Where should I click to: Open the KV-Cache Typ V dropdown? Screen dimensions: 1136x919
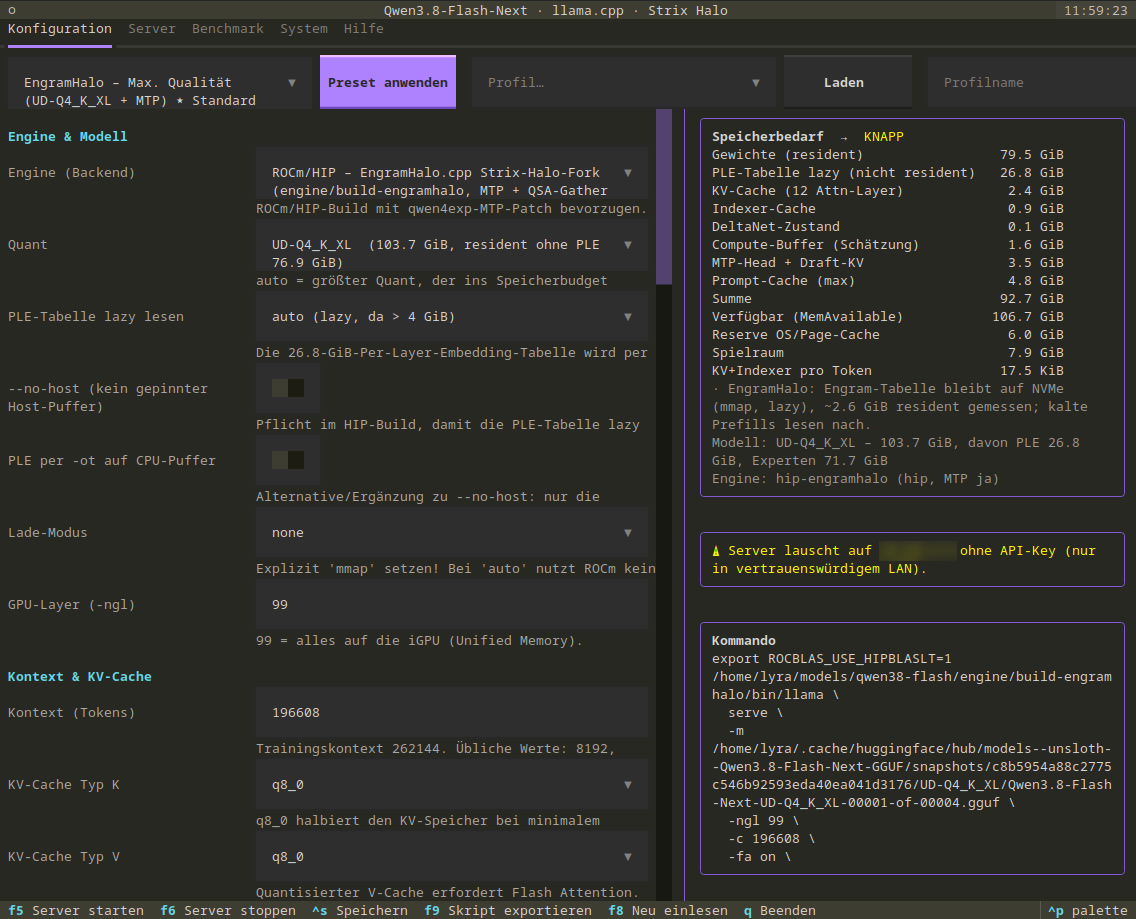click(x=452, y=857)
